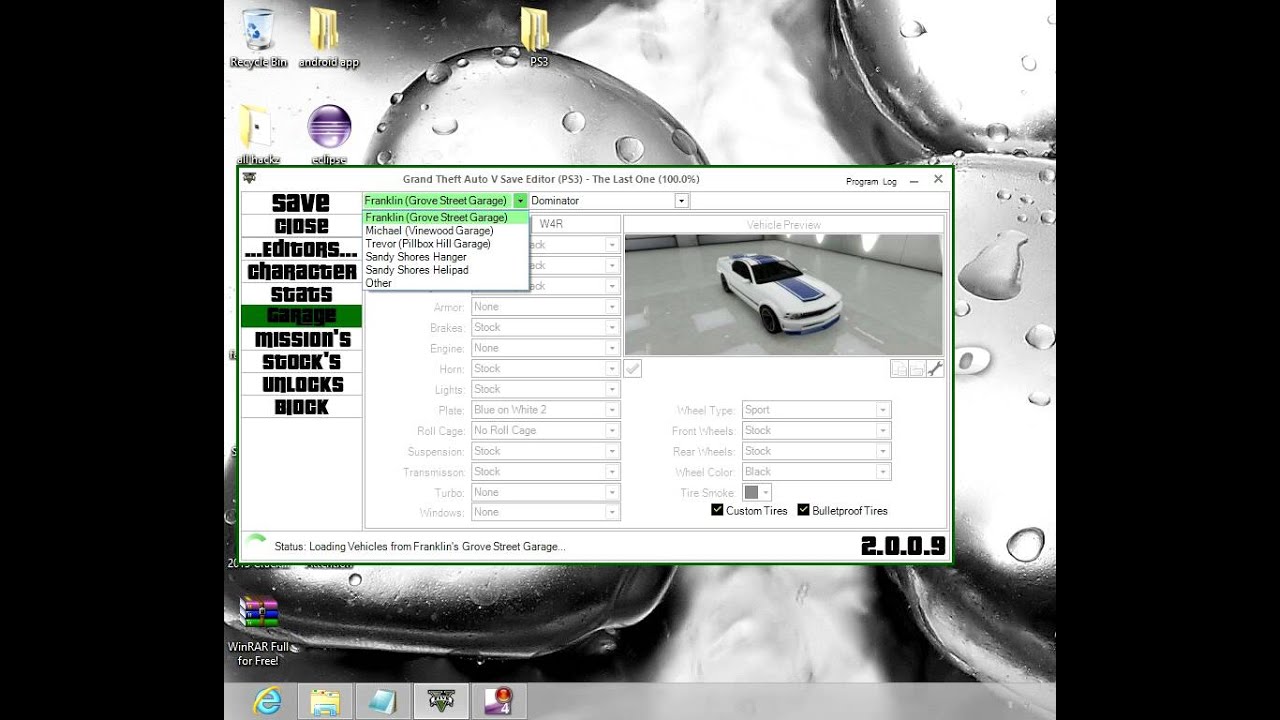The height and width of the screenshot is (720, 1280).
Task: Open the Turbo dropdown
Action: pos(545,492)
